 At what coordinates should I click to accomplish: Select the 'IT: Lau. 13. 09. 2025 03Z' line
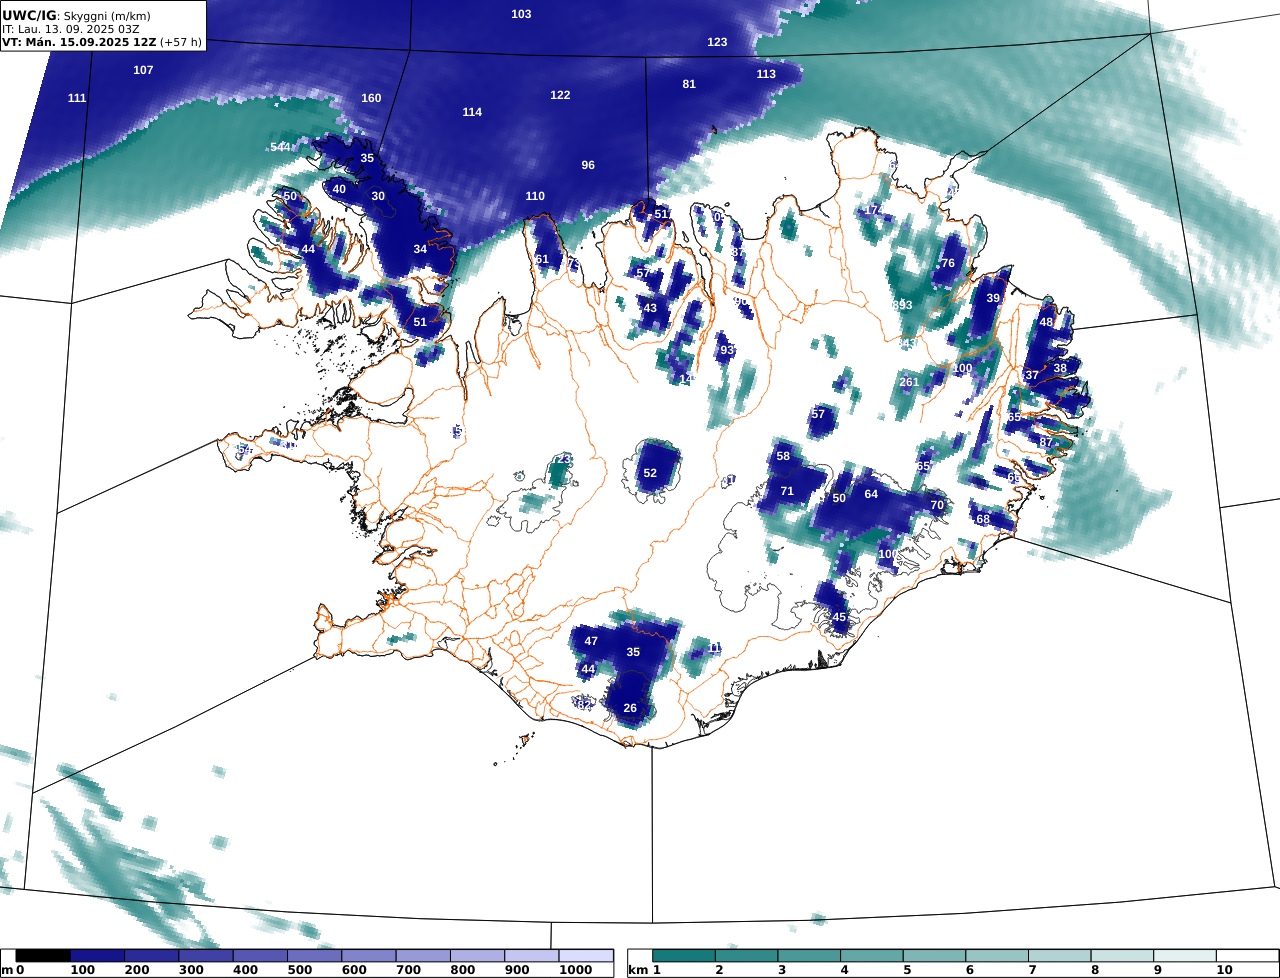(x=70, y=29)
